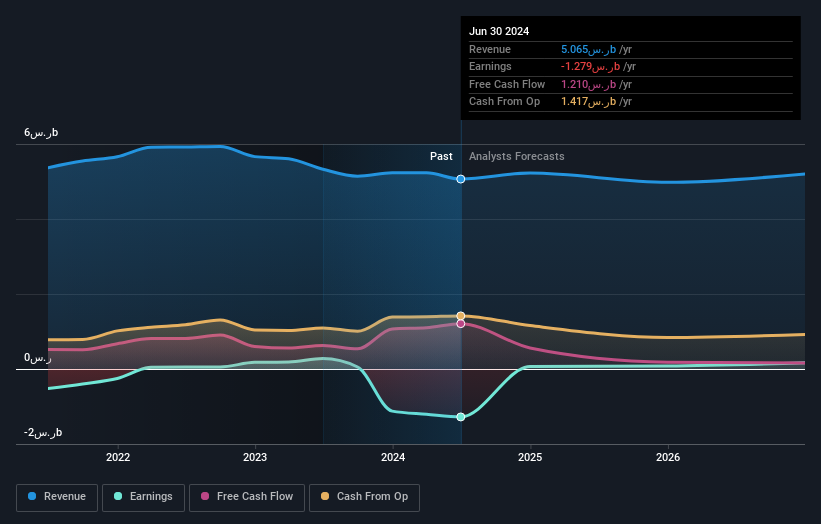Viewport: 821px width, 524px height.
Task: Click the orange Cash From Op data point
Action: tap(461, 316)
